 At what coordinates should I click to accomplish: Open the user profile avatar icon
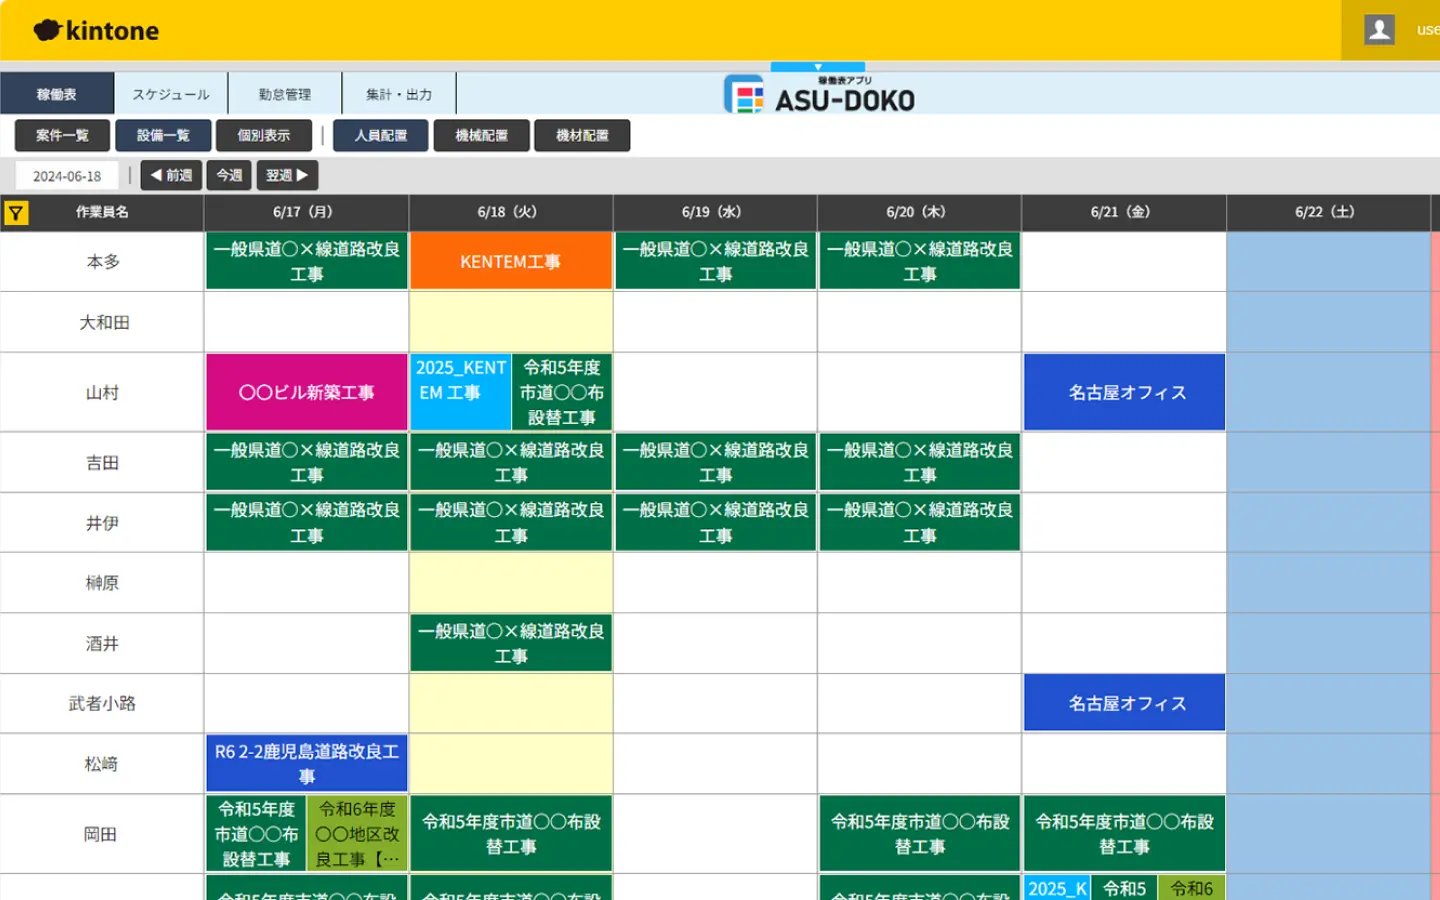point(1379,30)
